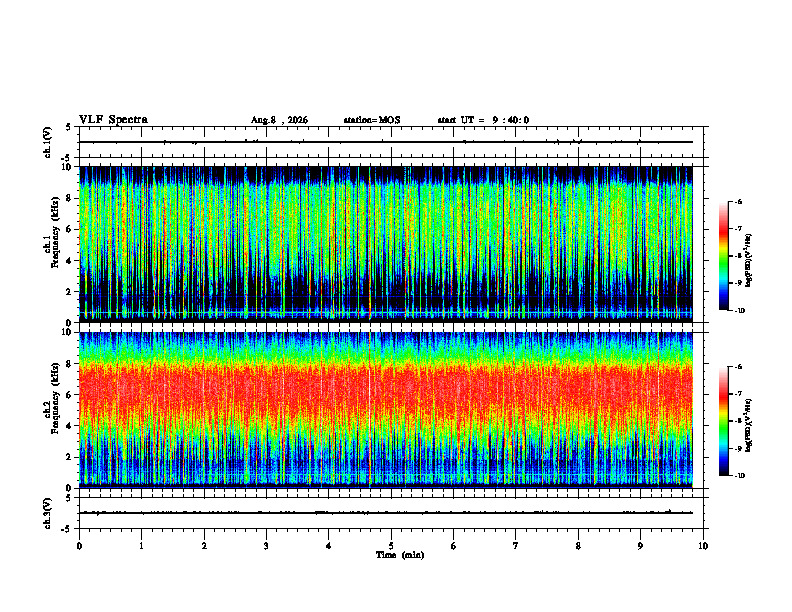Click time axis tick label "7"
This screenshot has width=792, height=612.
[x=516, y=546]
